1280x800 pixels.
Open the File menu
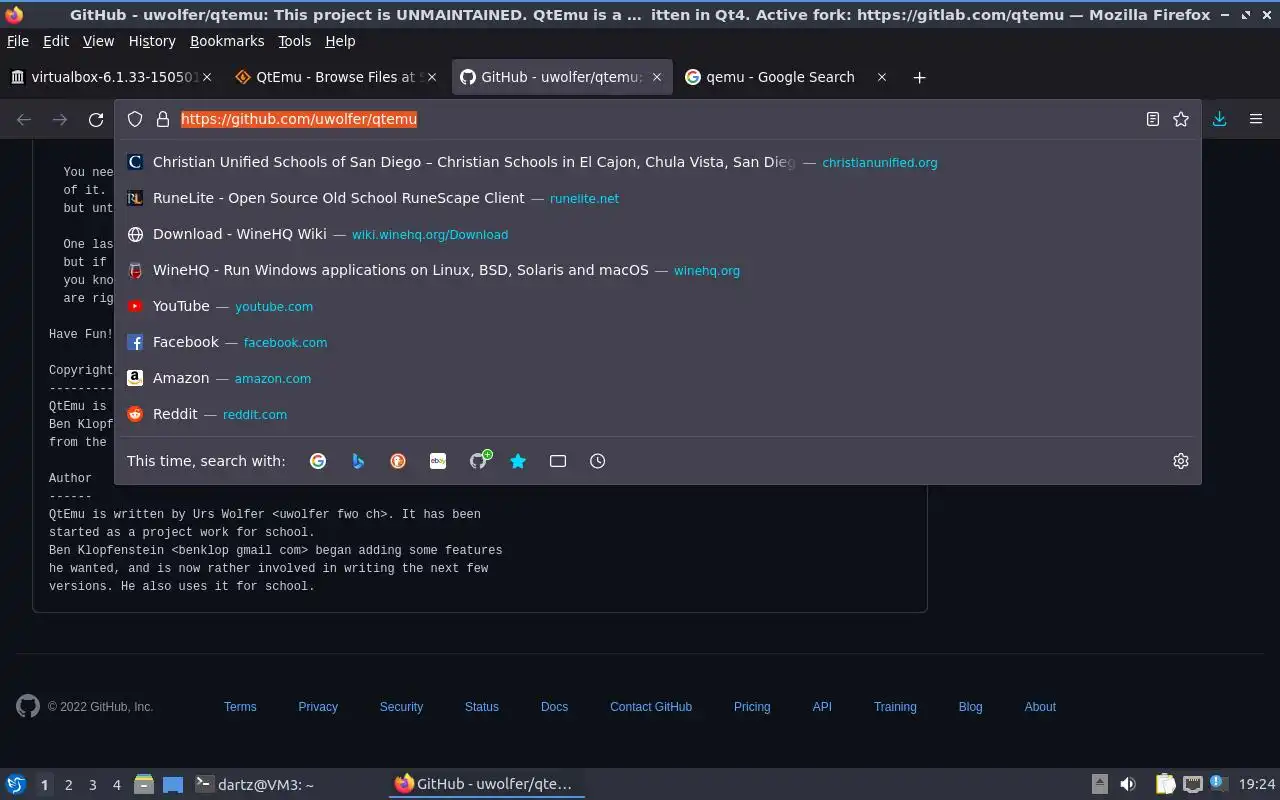click(x=18, y=41)
